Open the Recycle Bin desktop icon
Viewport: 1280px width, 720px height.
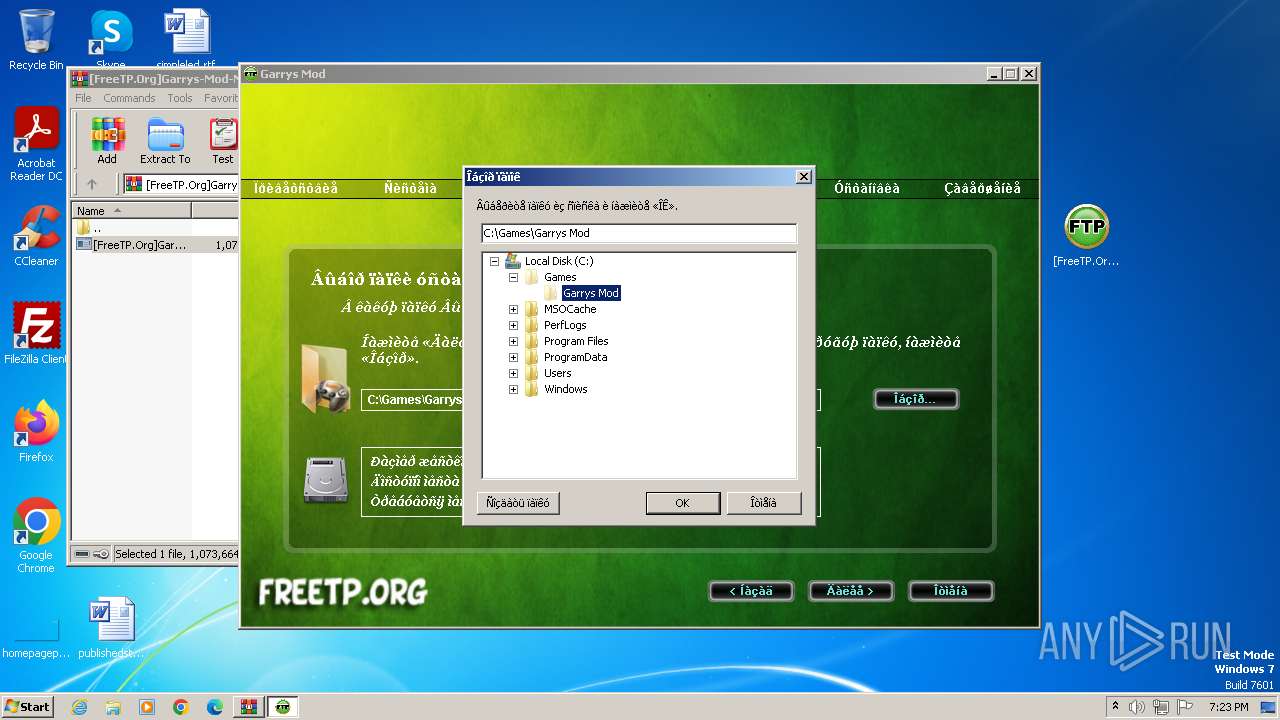pyautogui.click(x=36, y=40)
